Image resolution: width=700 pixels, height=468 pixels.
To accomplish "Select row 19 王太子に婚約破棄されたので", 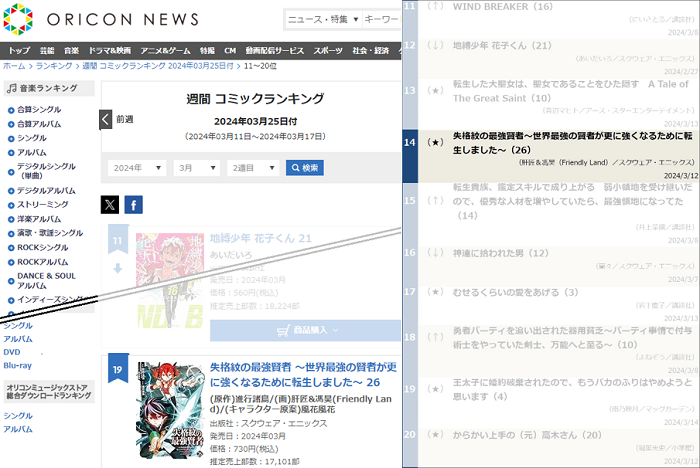I will coord(551,403).
